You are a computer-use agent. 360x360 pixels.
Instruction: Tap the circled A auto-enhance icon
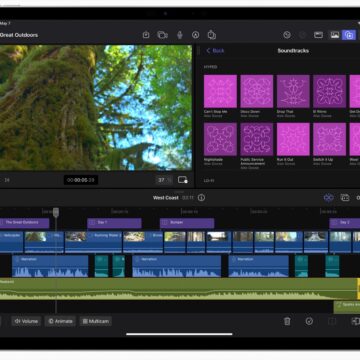pos(195,35)
